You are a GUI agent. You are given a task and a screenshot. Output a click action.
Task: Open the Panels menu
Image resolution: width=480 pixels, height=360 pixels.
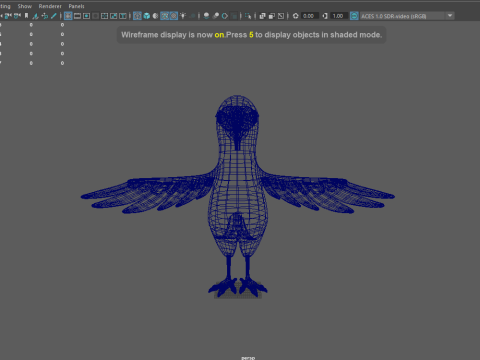click(x=76, y=6)
